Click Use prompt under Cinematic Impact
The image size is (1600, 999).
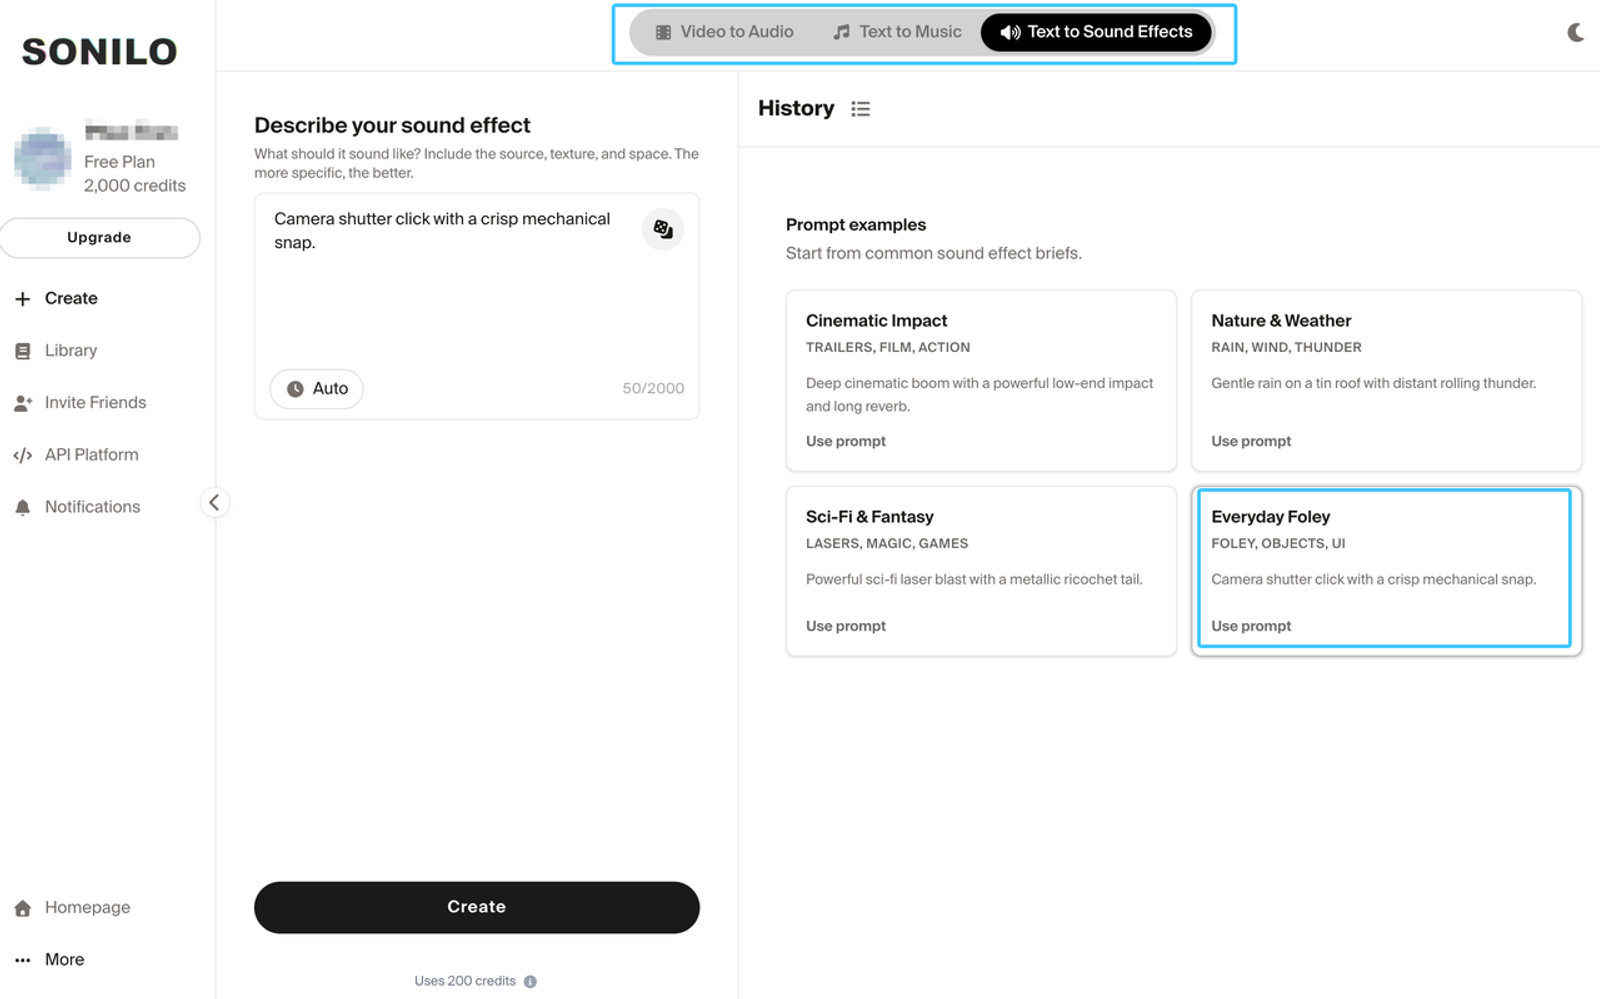point(846,441)
